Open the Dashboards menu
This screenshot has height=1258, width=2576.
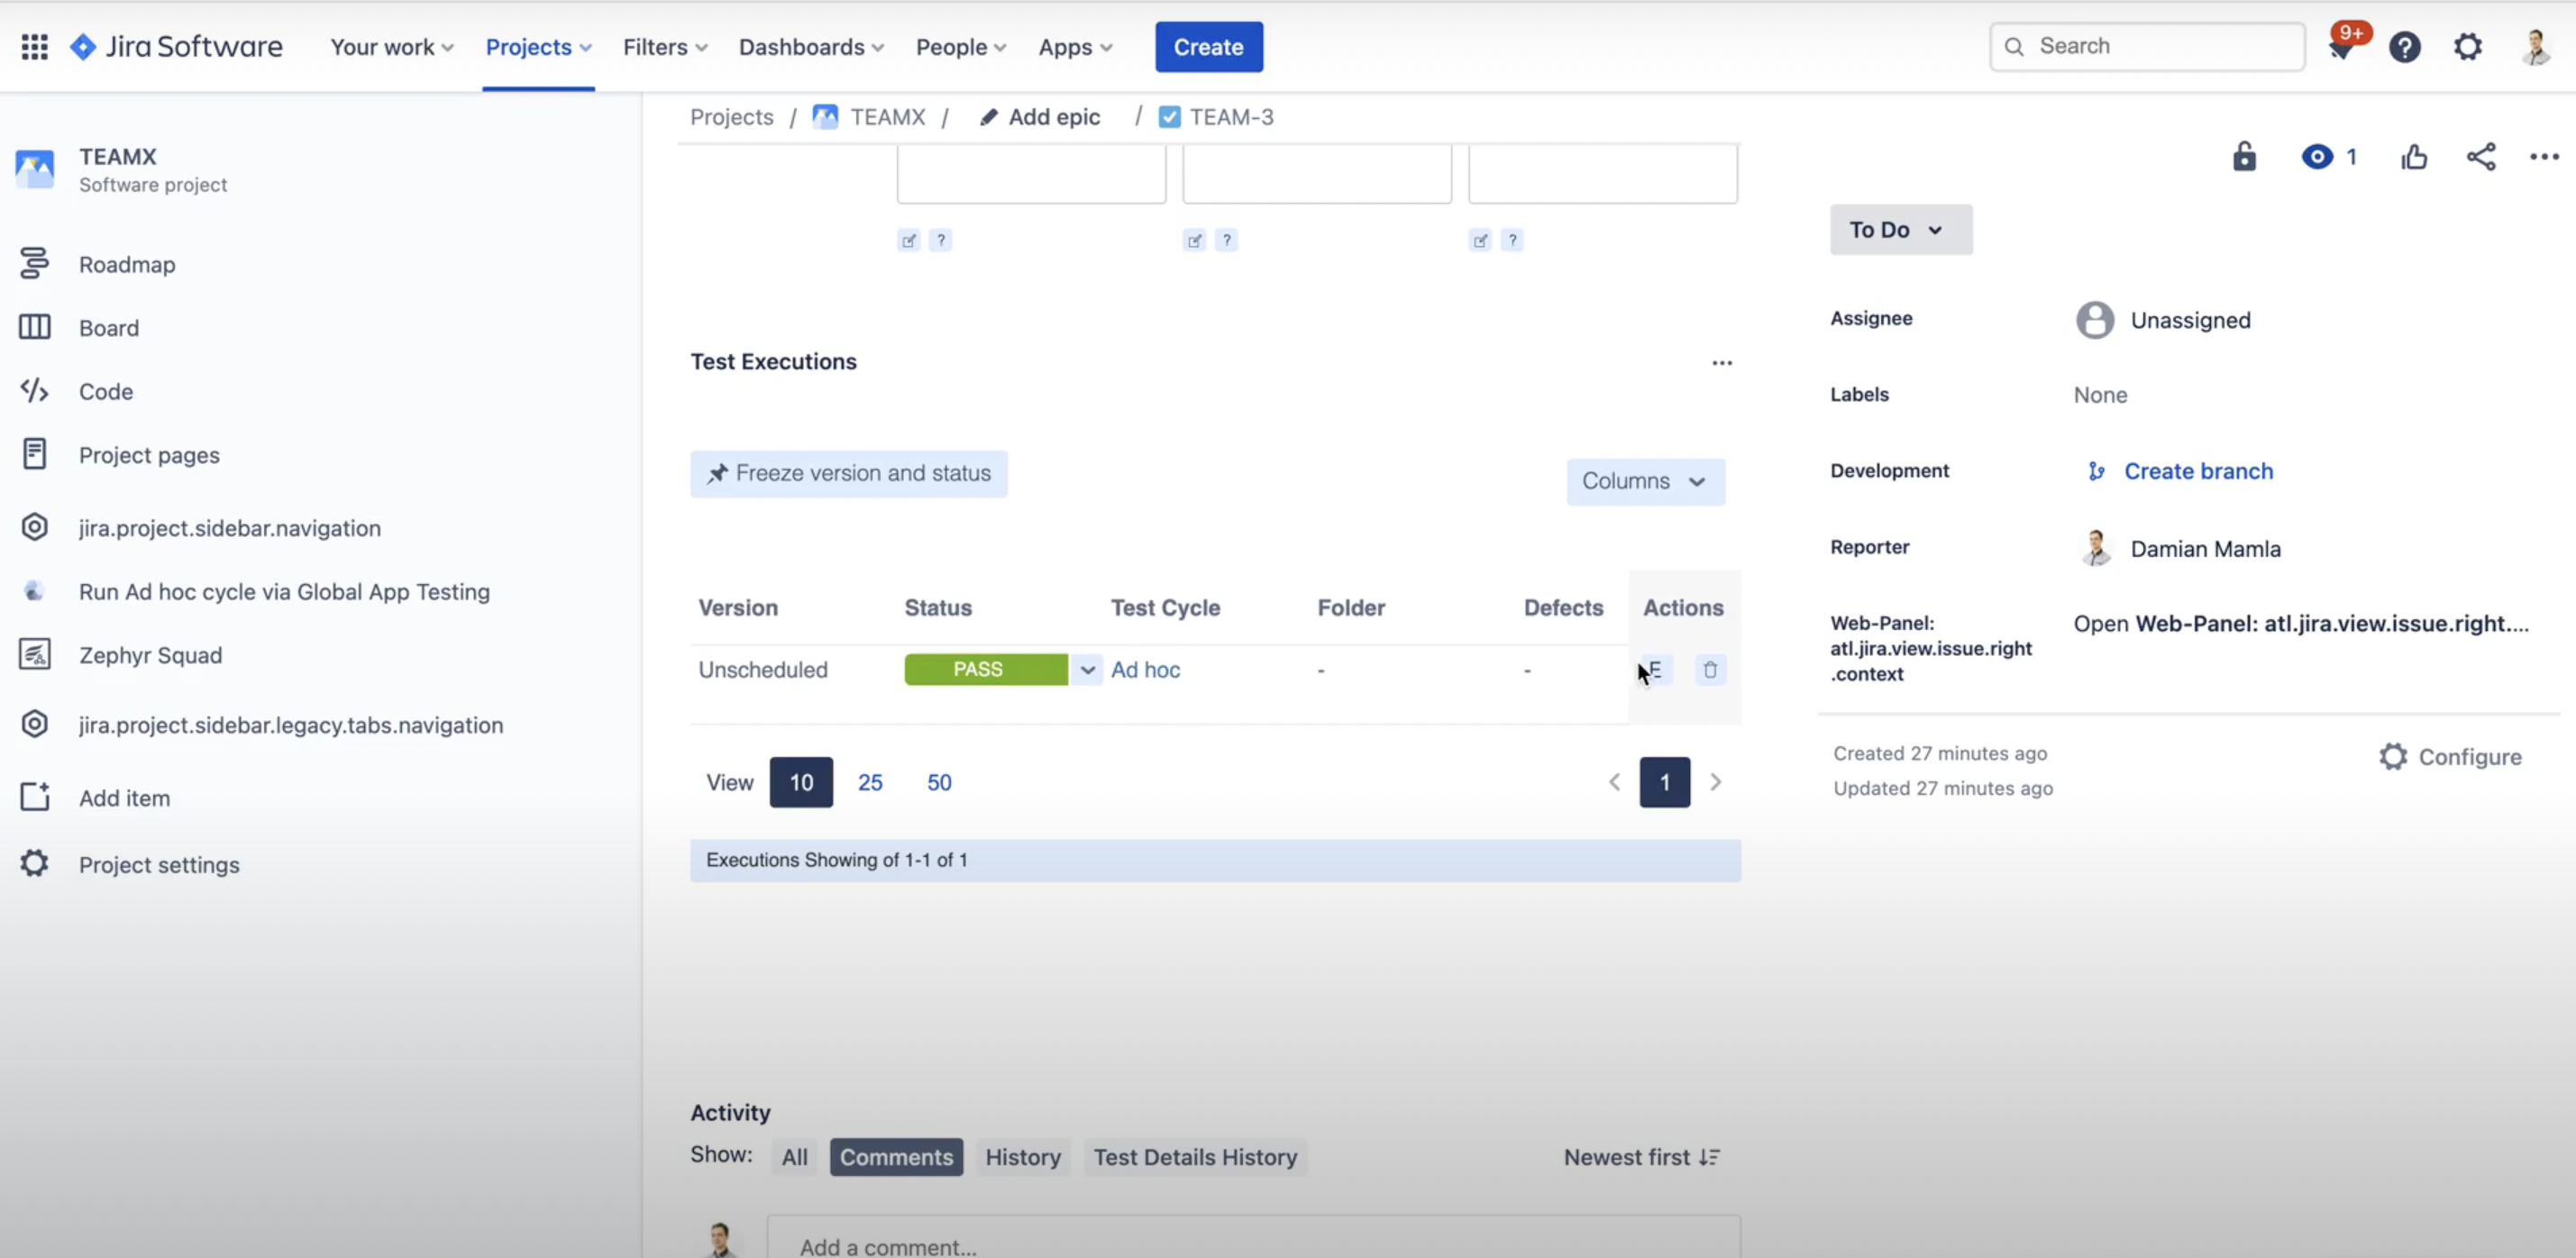pyautogui.click(x=811, y=47)
